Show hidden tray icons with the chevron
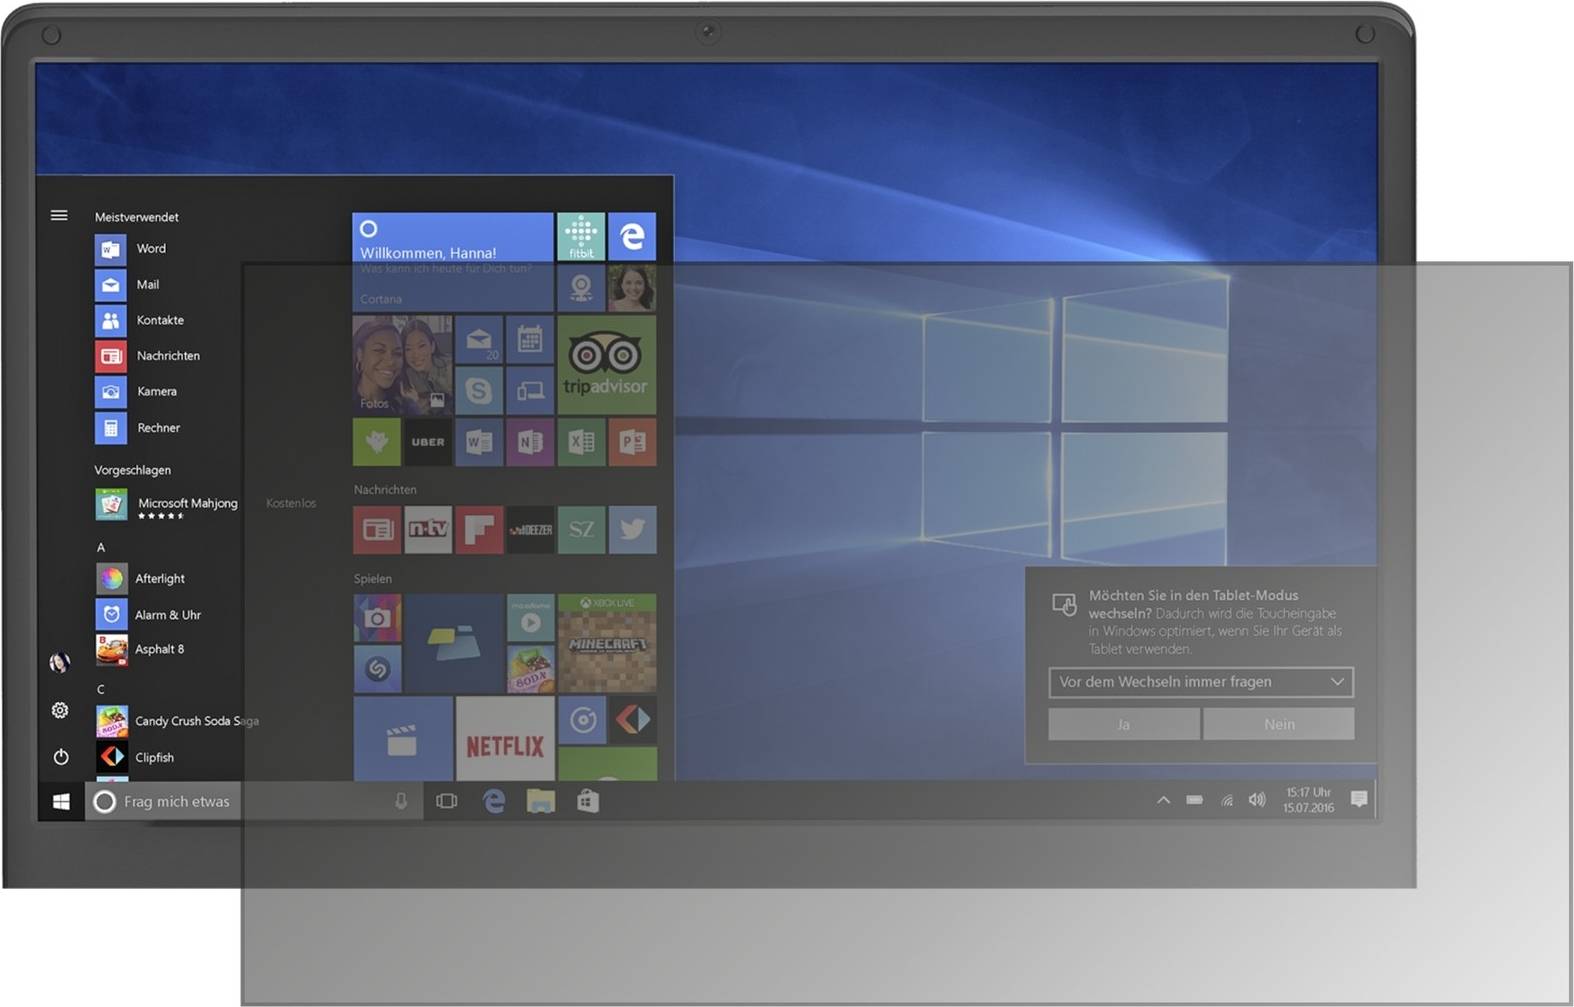1574x1007 pixels. coord(1163,800)
